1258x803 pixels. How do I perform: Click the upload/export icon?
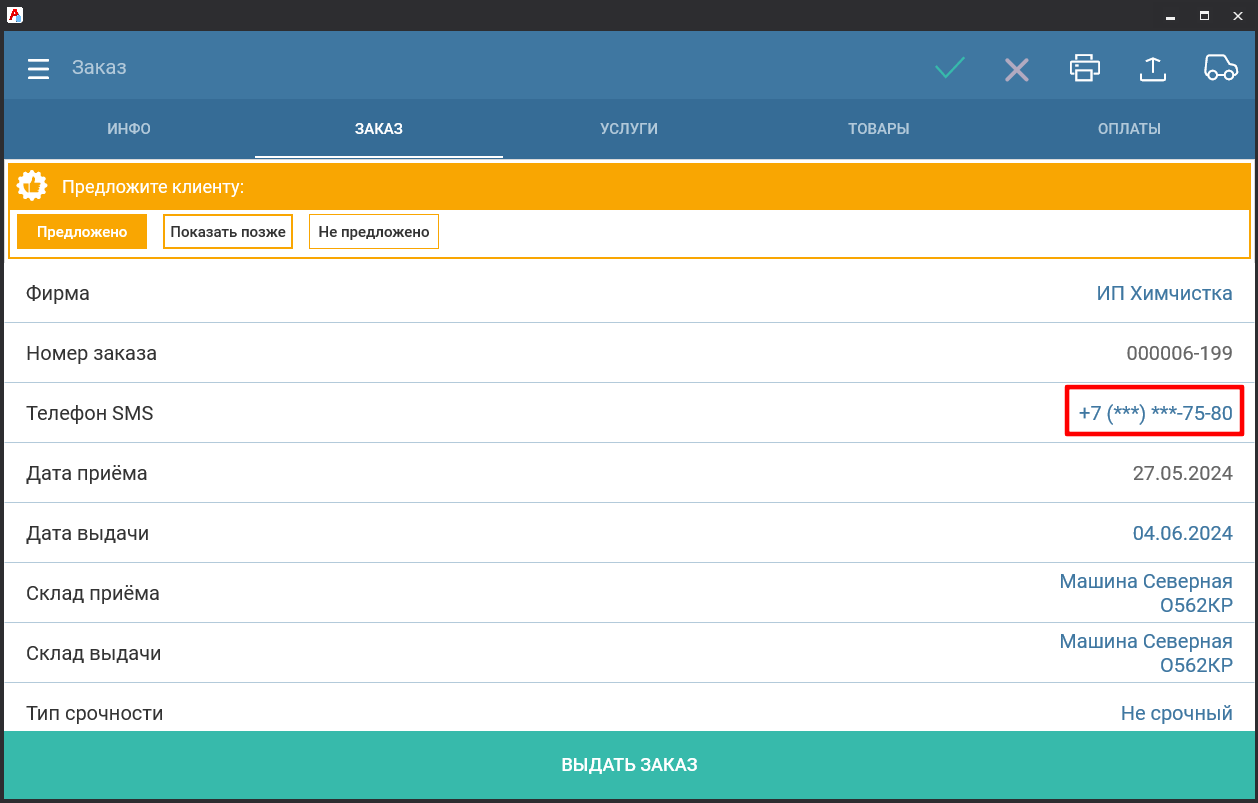tap(1152, 68)
